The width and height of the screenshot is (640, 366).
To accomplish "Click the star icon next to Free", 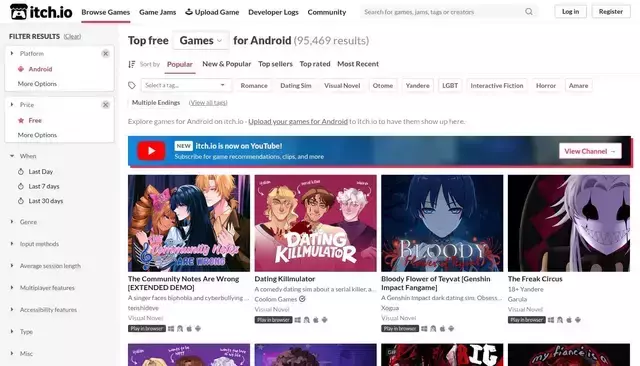I will [21, 120].
